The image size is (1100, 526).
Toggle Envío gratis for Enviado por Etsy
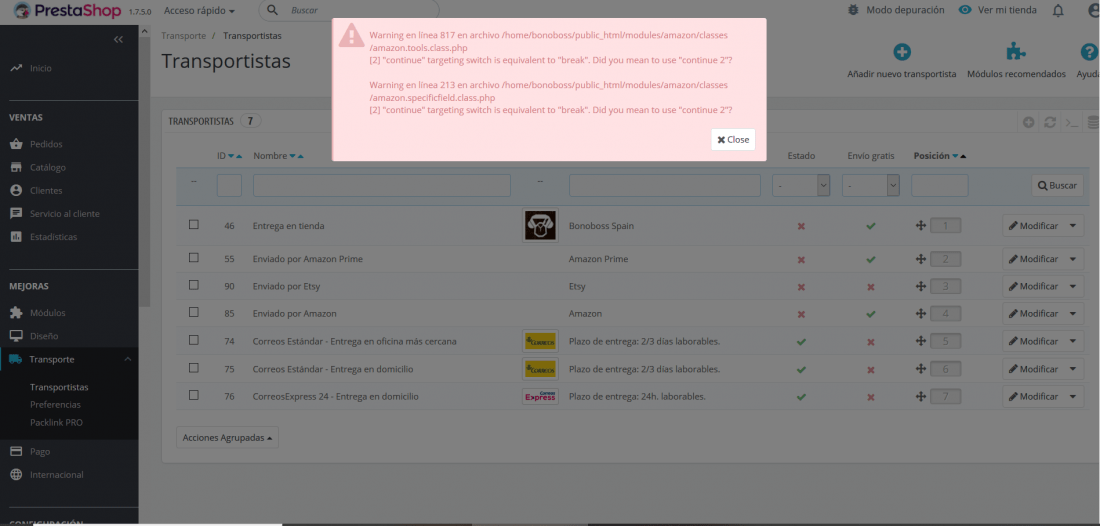pos(871,287)
